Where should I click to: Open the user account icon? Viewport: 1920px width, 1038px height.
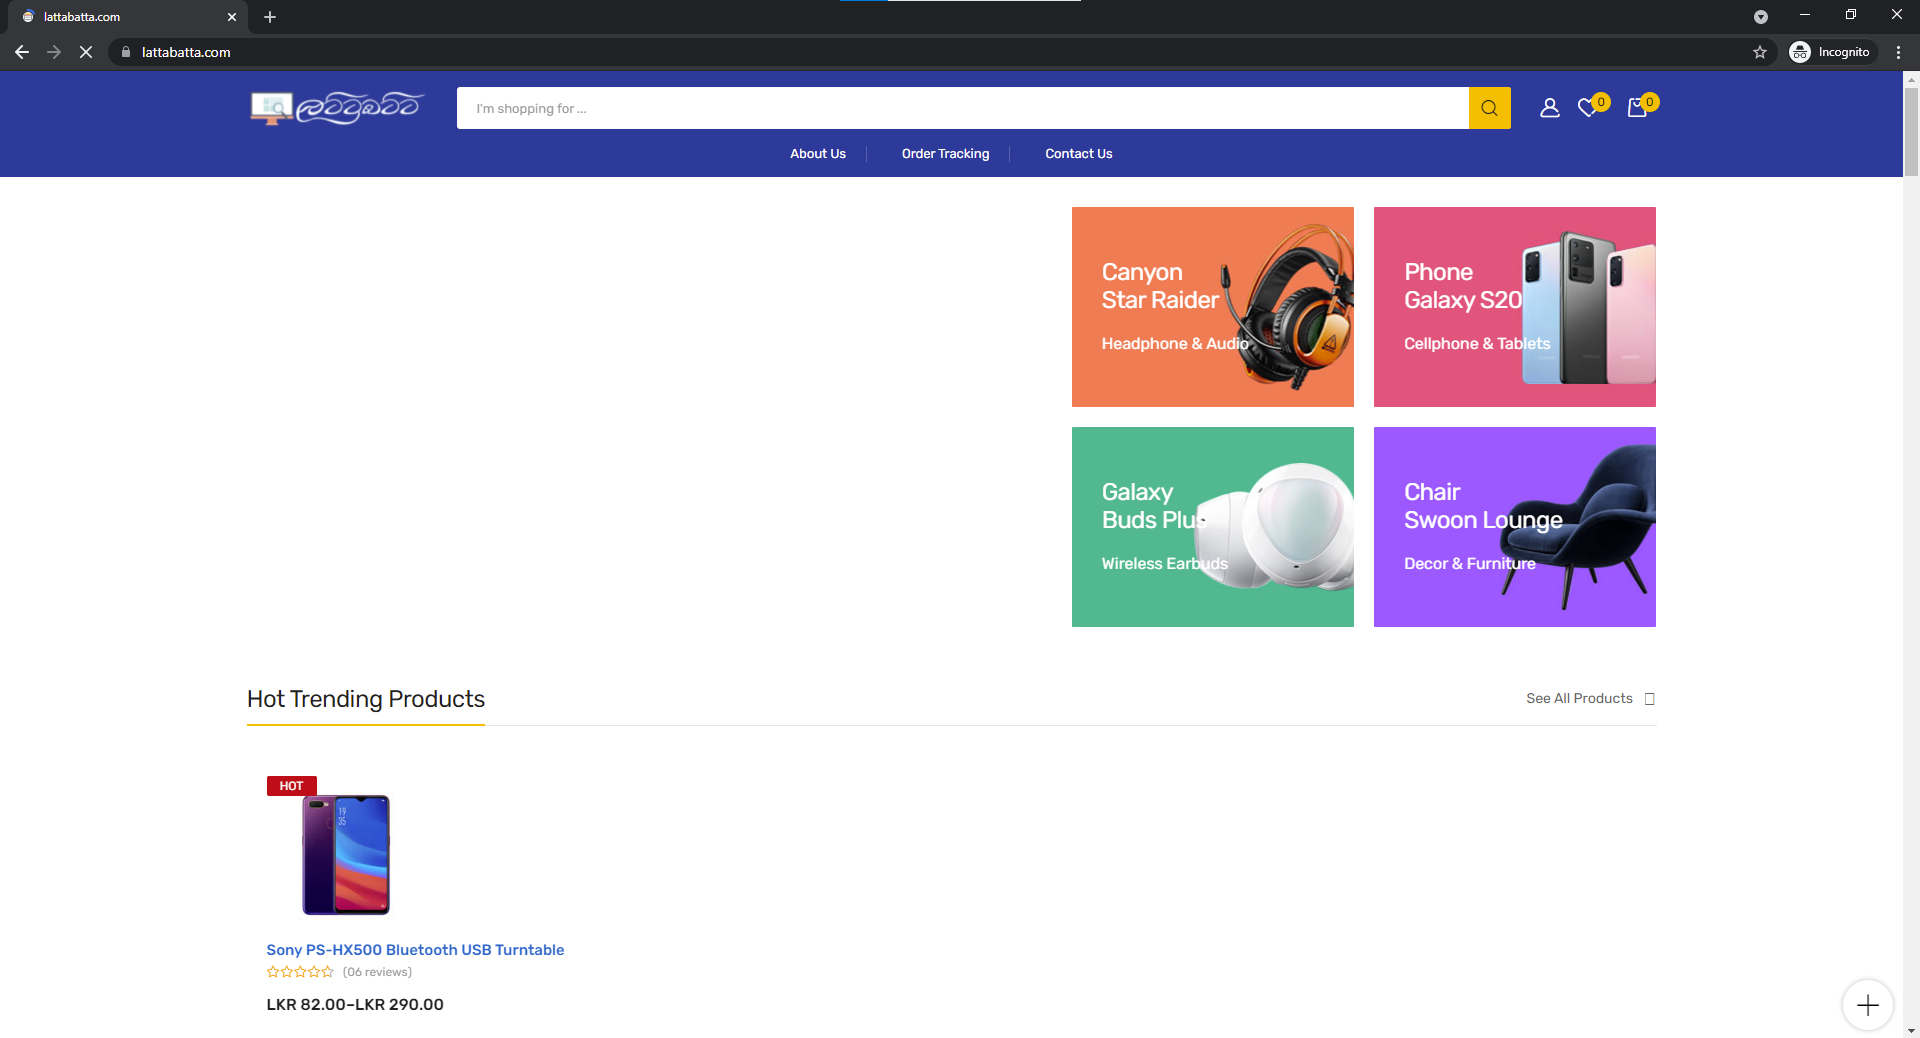click(x=1550, y=108)
